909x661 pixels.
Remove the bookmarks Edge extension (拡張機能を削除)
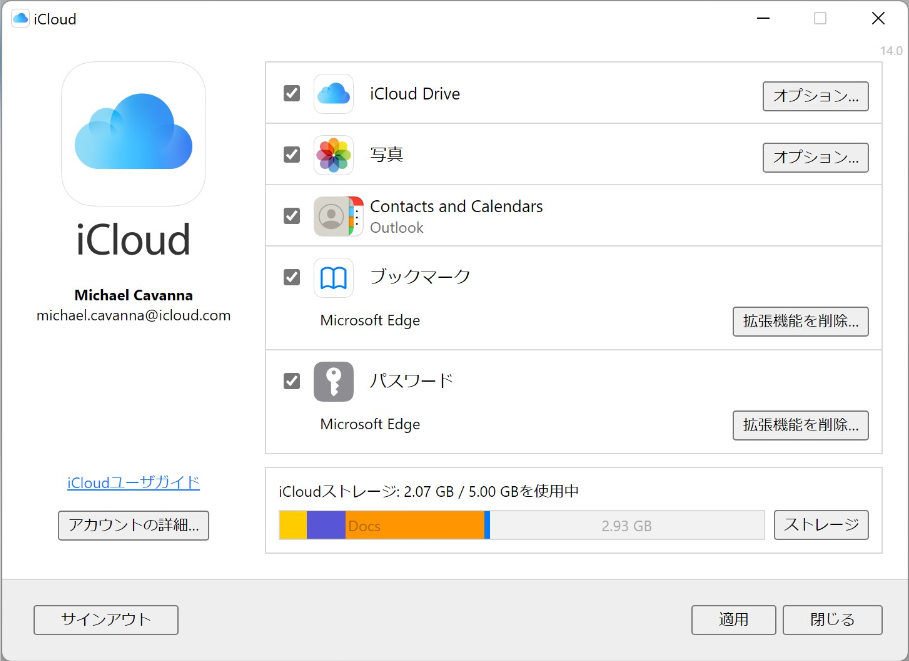click(x=800, y=321)
